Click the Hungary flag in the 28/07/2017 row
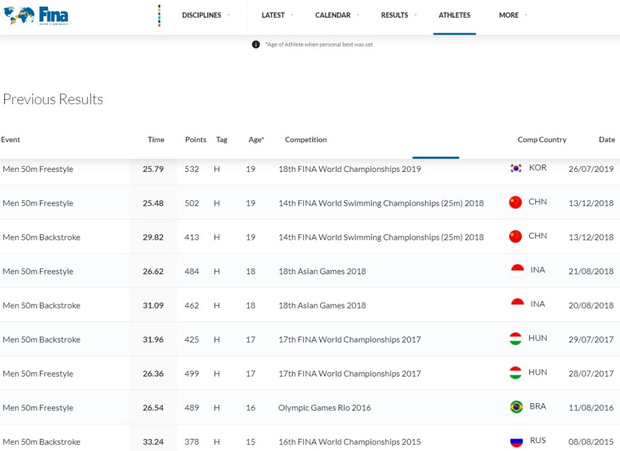 516,373
